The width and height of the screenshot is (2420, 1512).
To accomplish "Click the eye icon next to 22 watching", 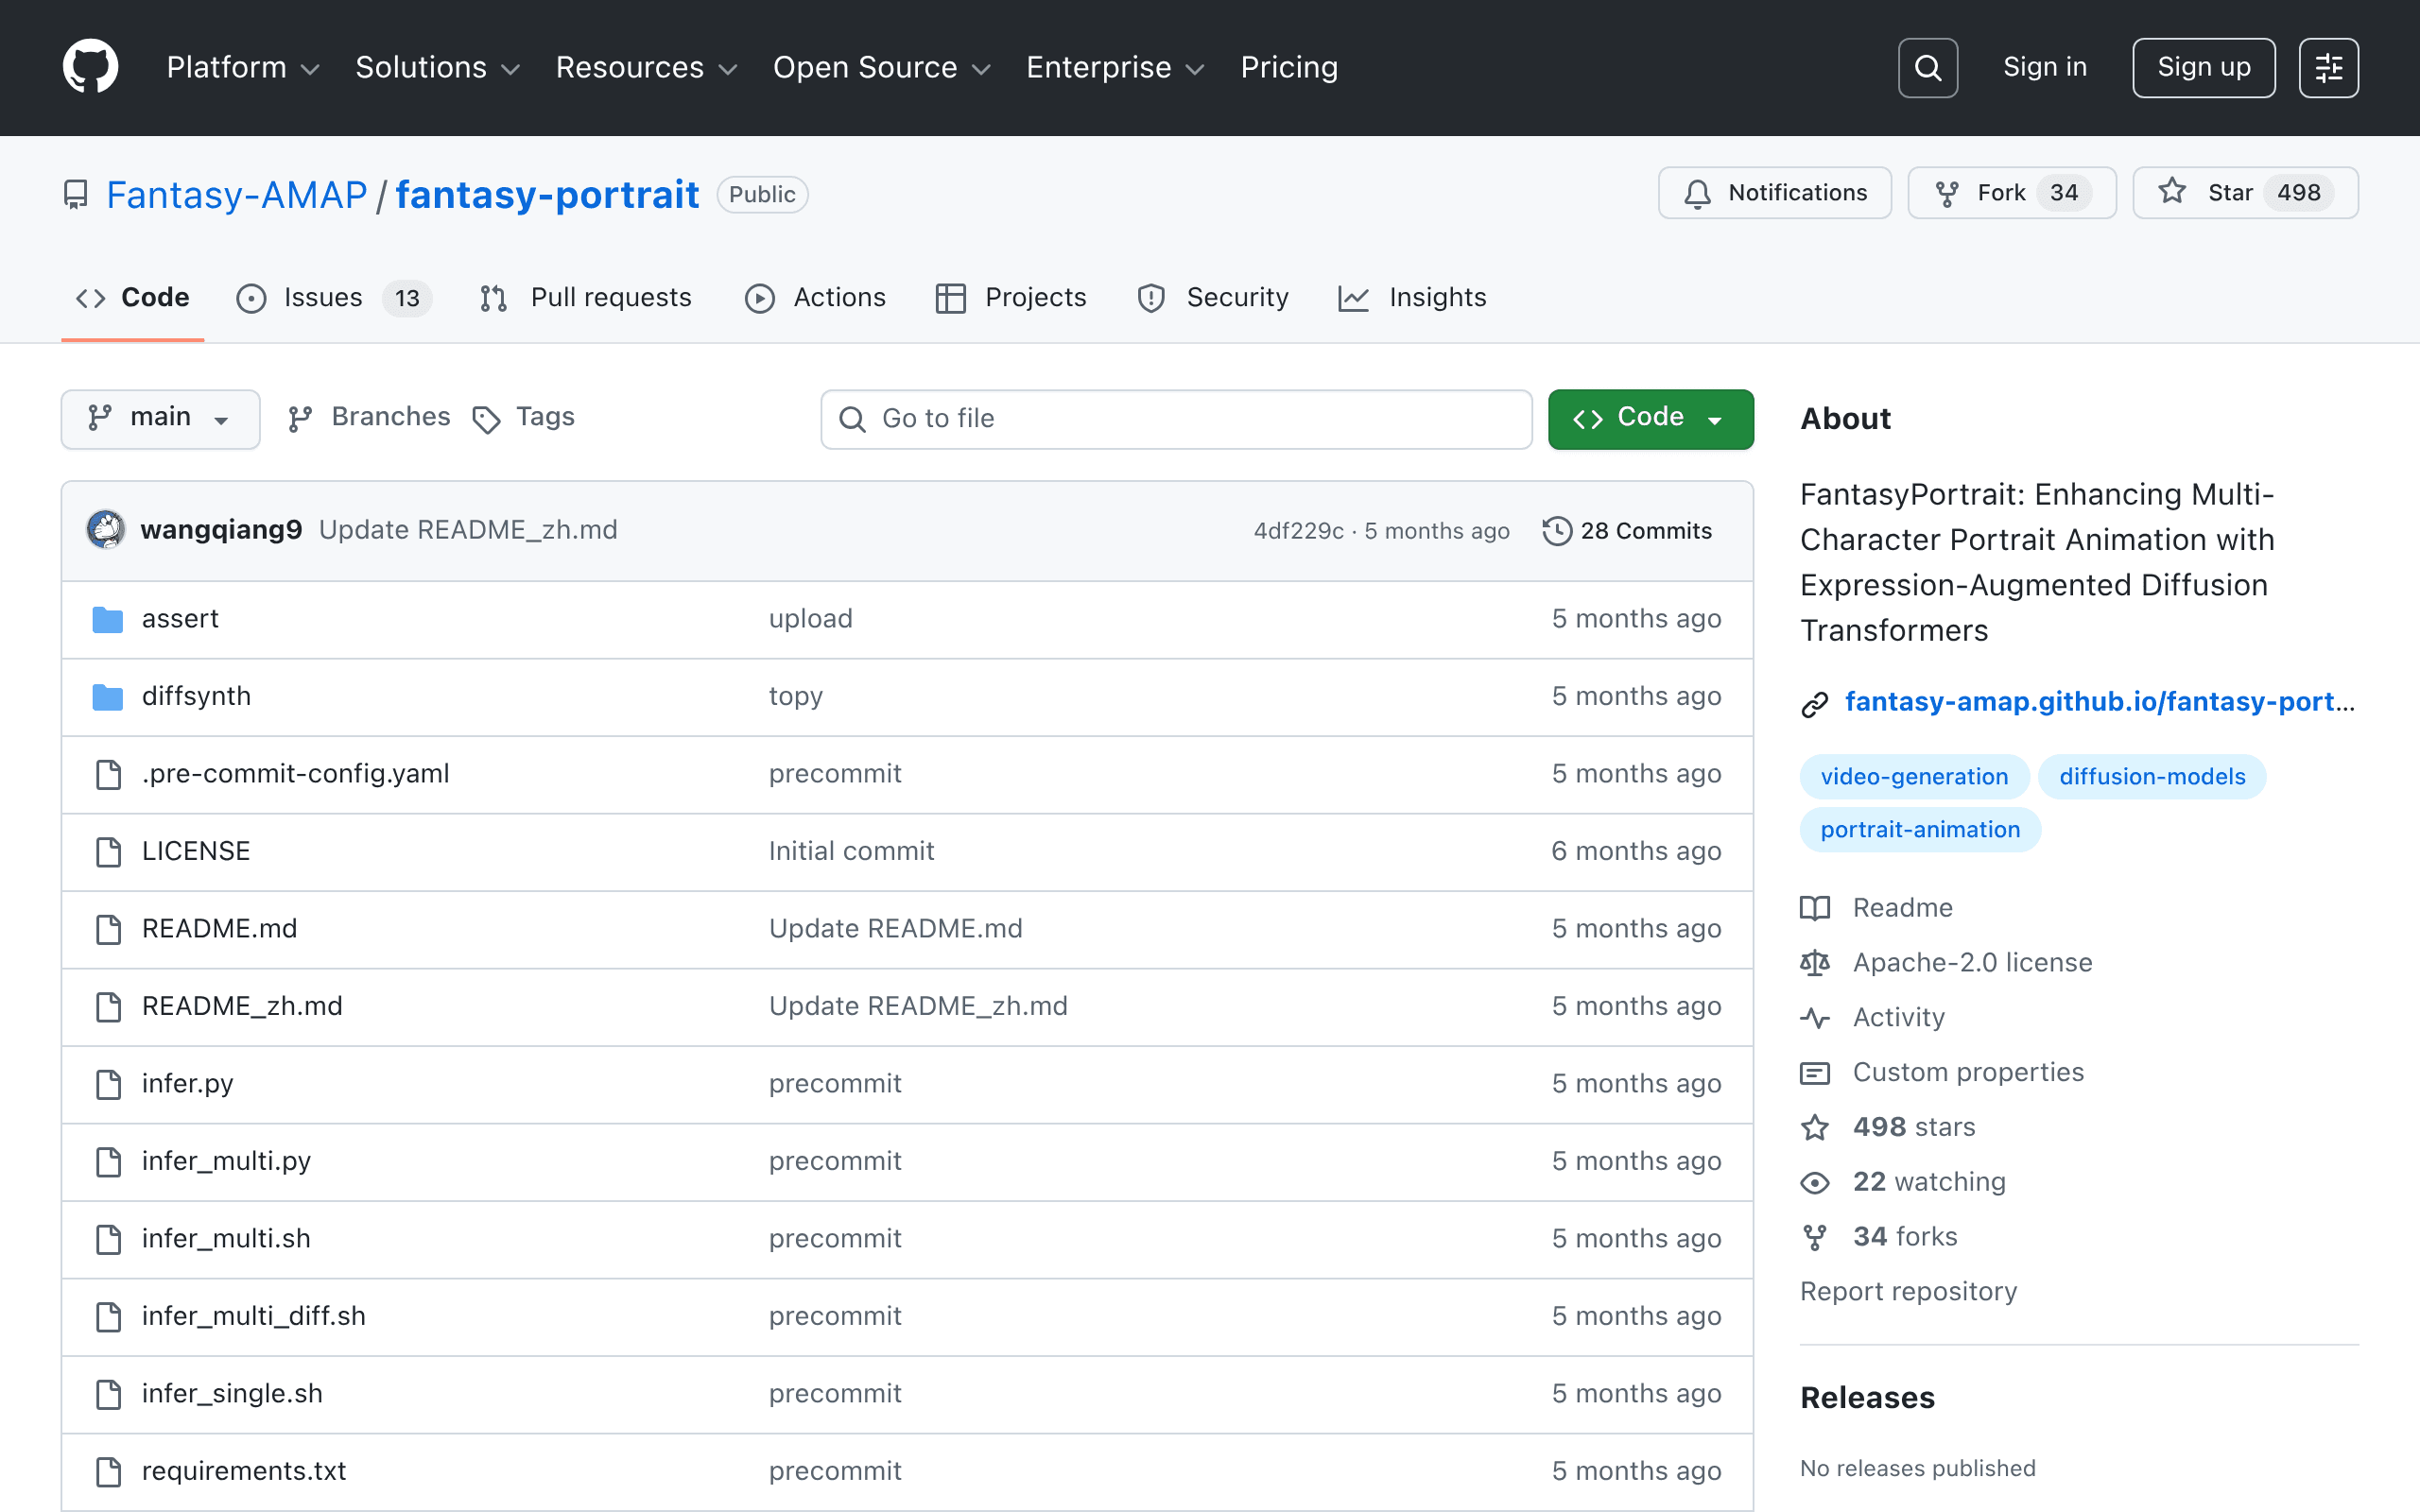I will [x=1814, y=1183].
